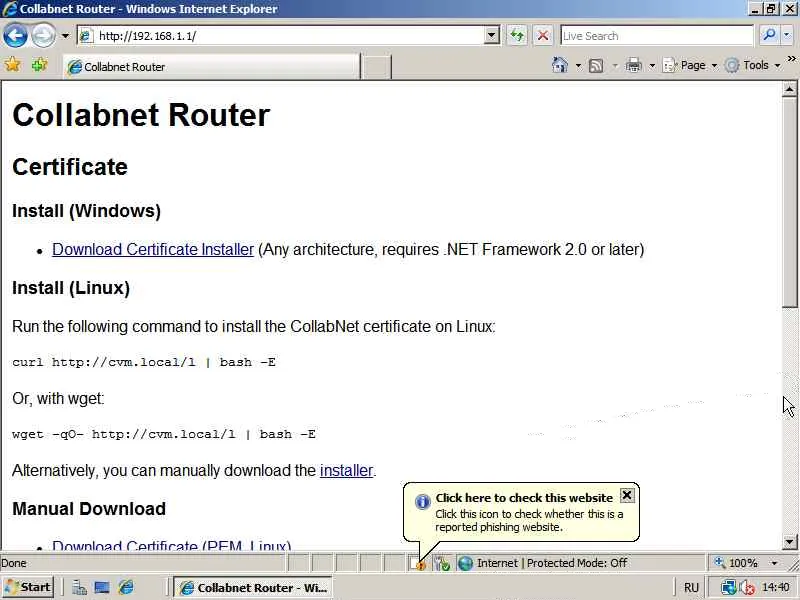The width and height of the screenshot is (800, 600).
Task: Click the Forward navigation arrow button
Action: (x=43, y=36)
